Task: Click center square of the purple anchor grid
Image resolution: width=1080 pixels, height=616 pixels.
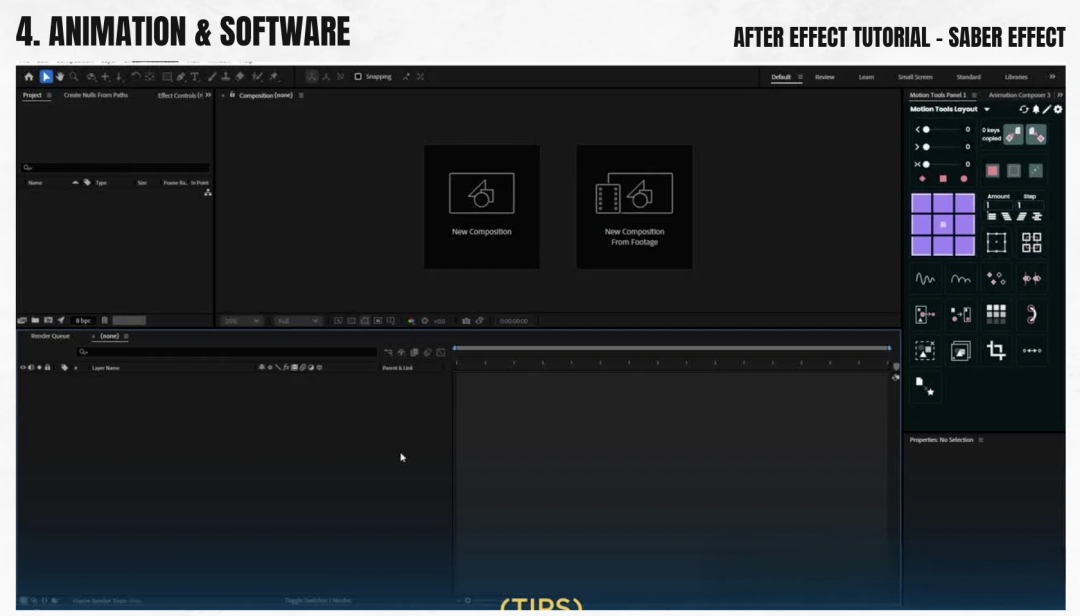Action: (942, 224)
